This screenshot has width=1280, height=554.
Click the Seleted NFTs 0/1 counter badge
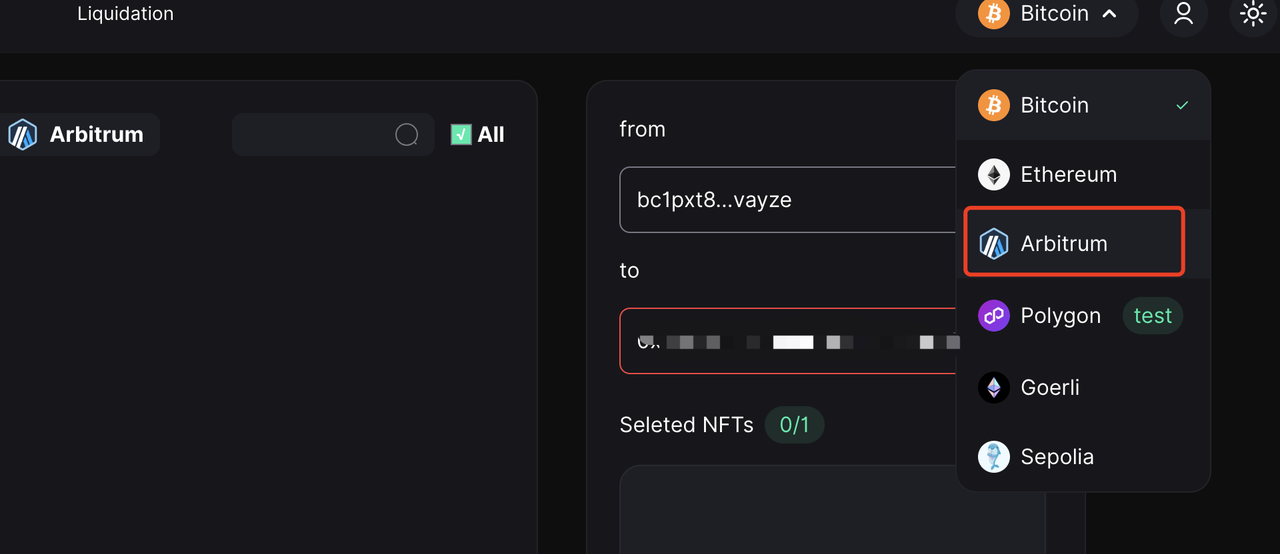[794, 425]
